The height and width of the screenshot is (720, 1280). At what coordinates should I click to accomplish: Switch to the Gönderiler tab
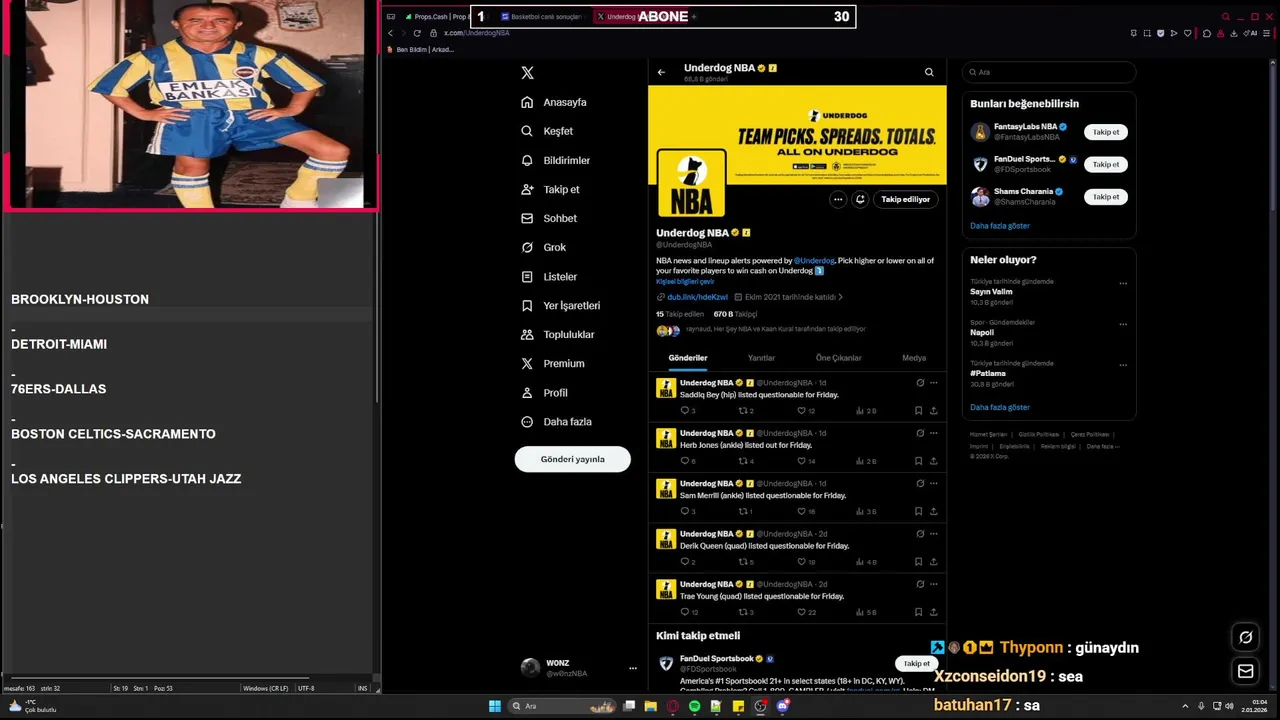(x=688, y=358)
